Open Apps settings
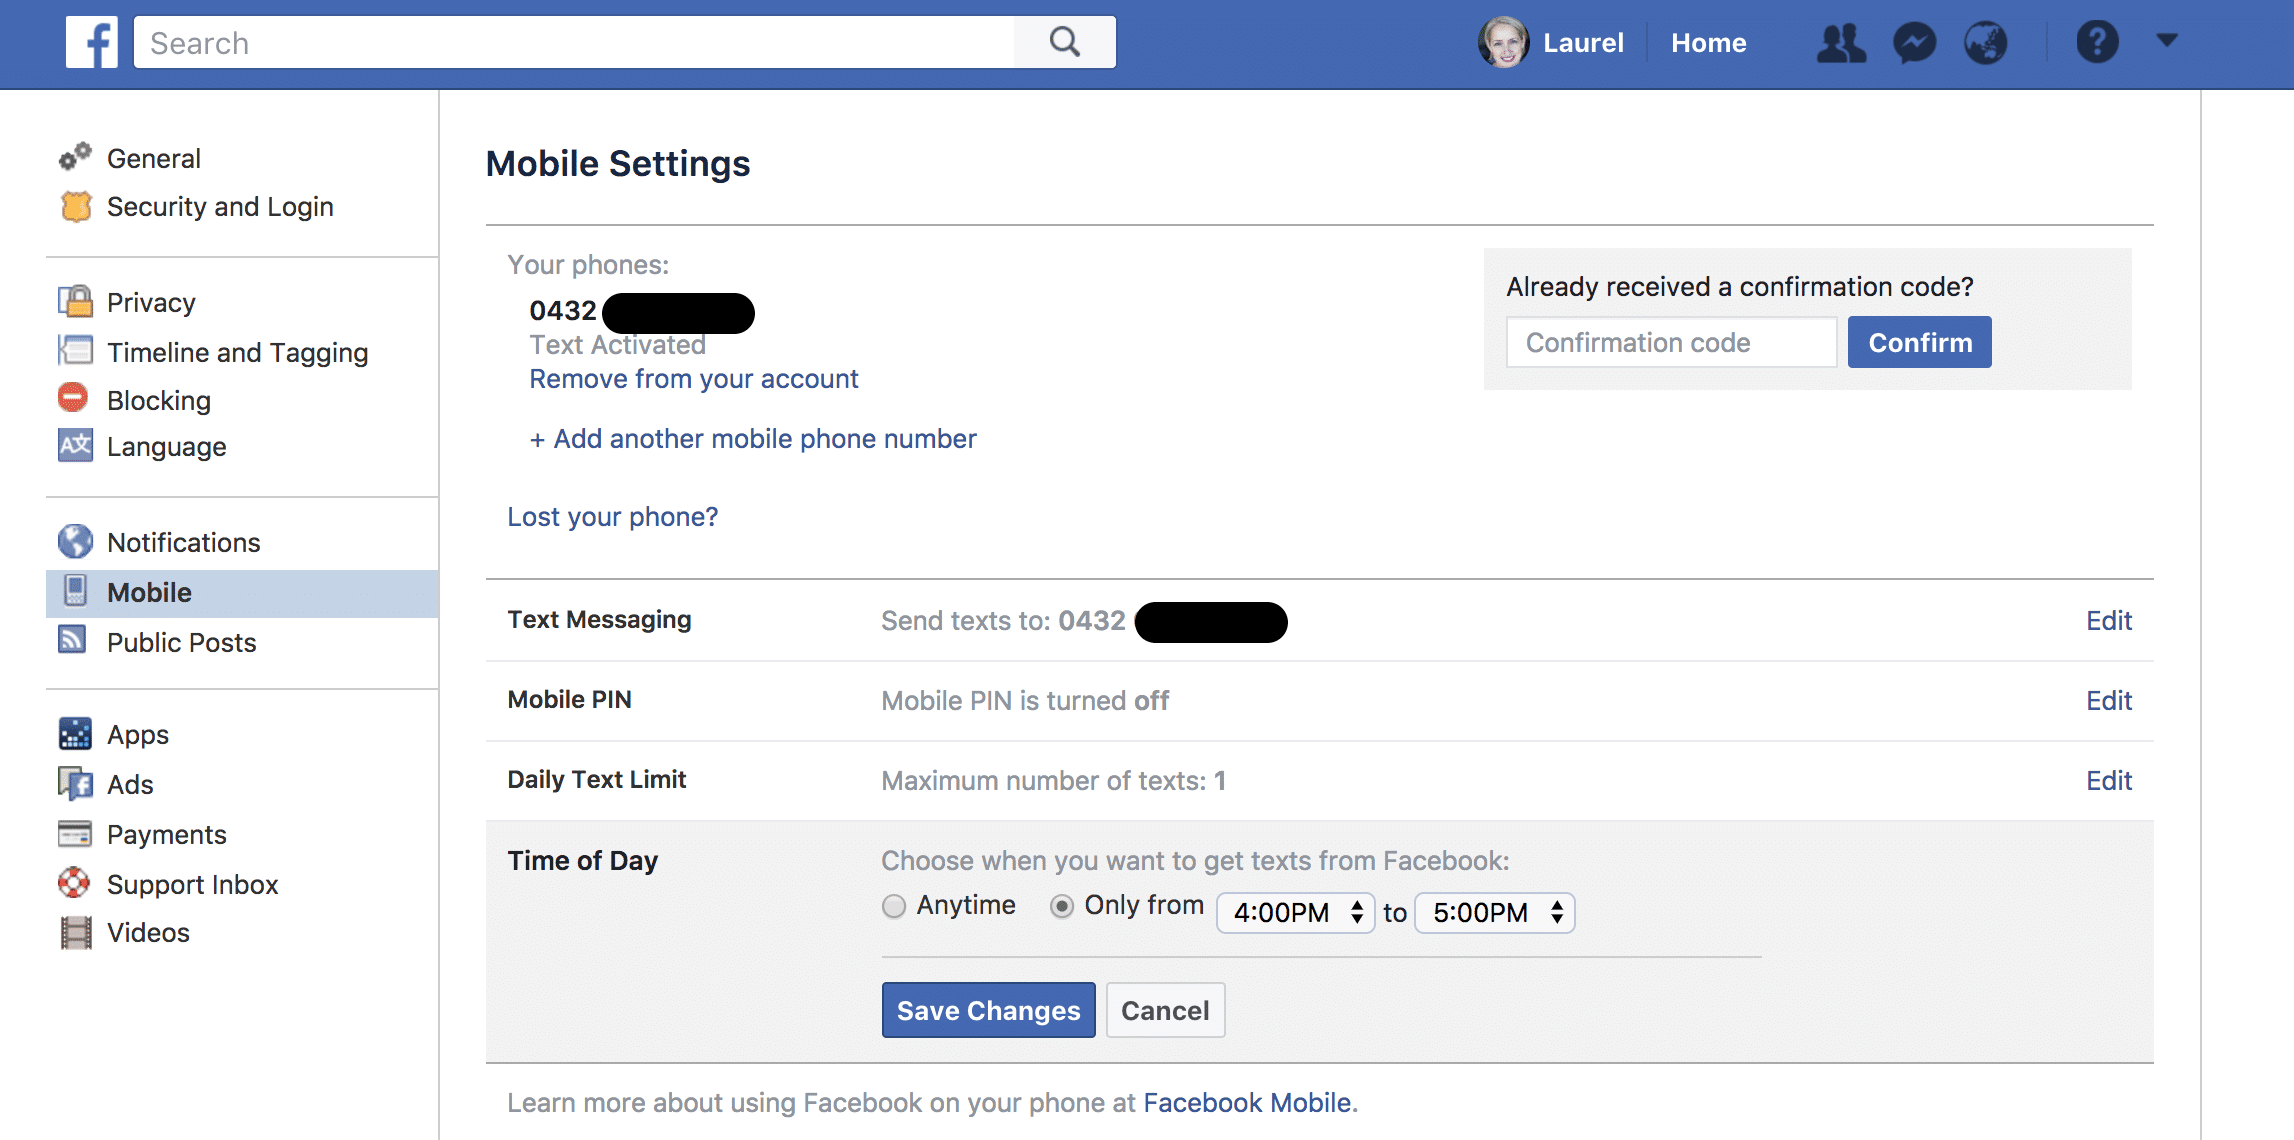This screenshot has width=2294, height=1140. click(138, 735)
